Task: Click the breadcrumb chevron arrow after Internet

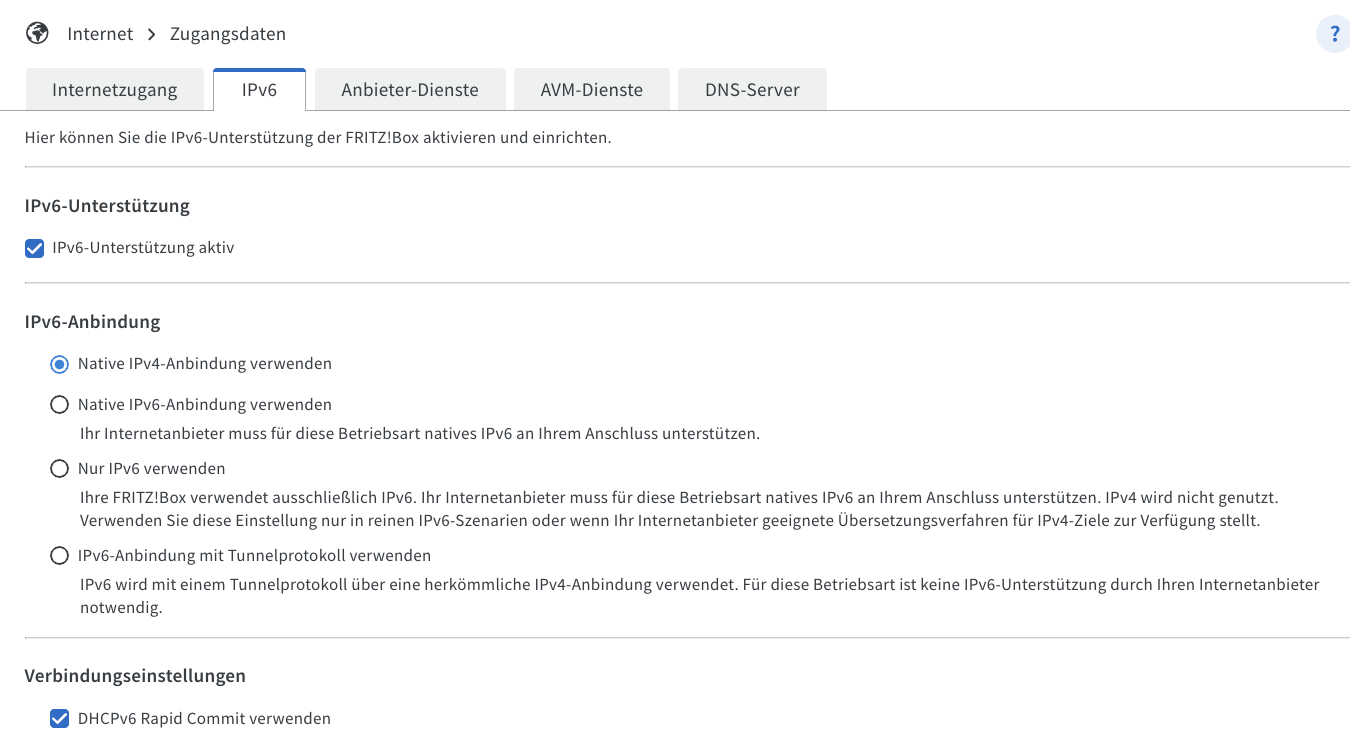Action: click(152, 34)
